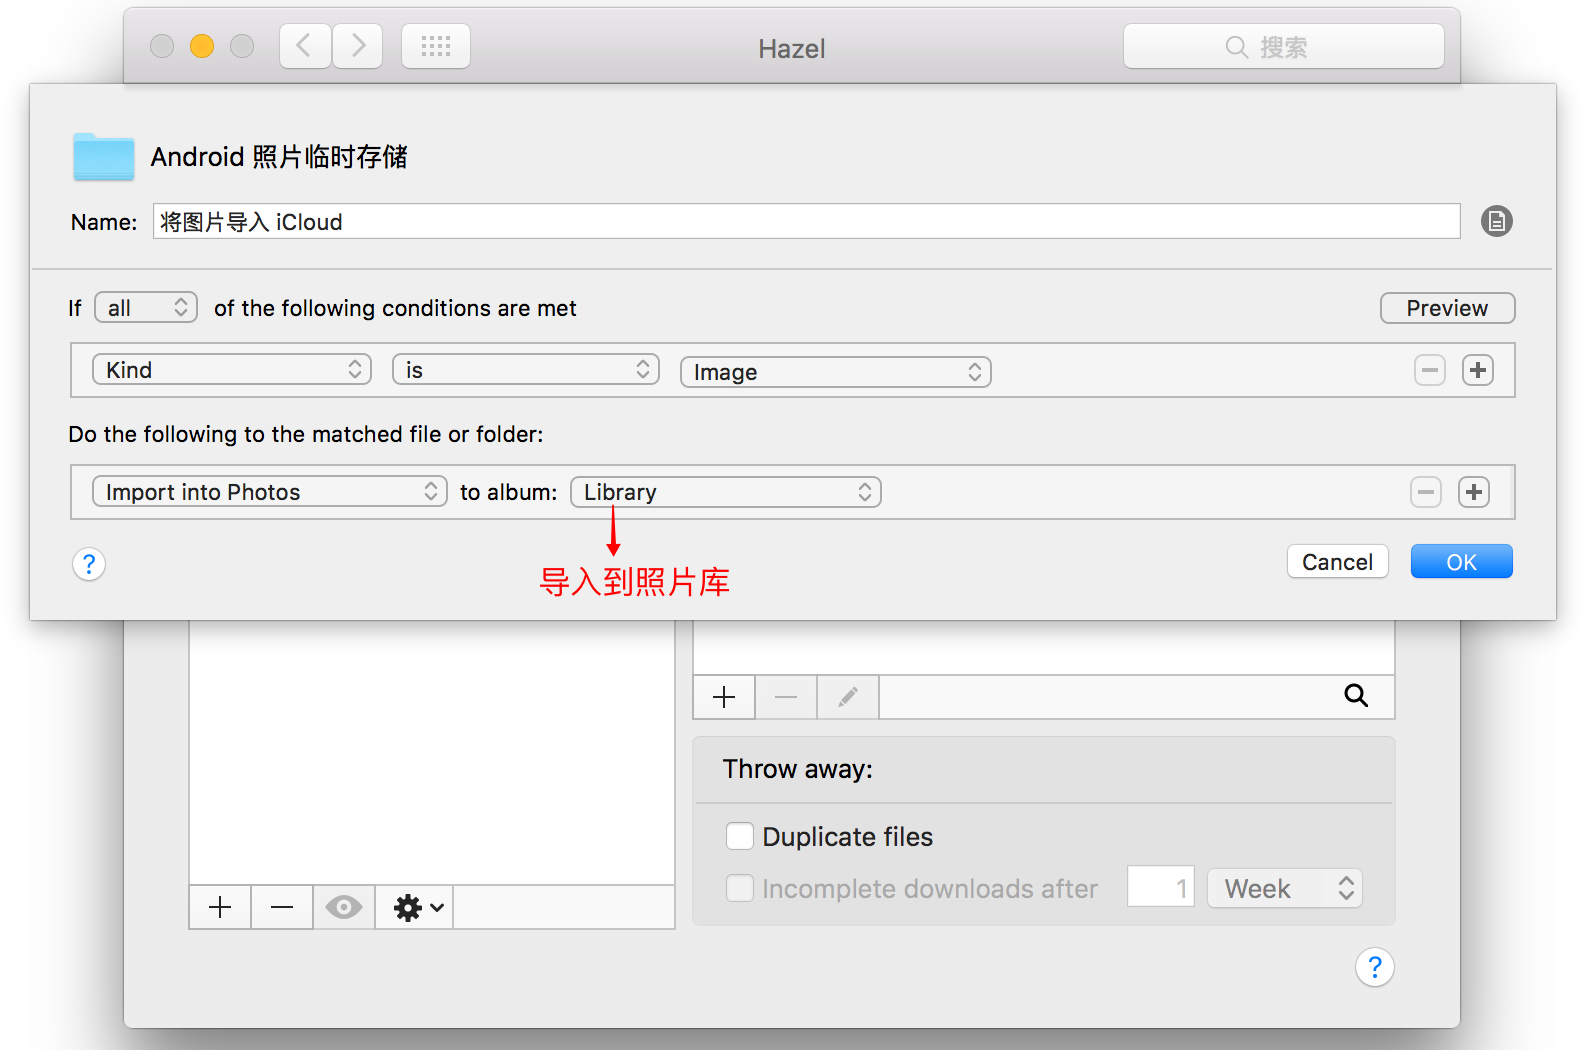Toggle the Incomplete downloads after checkbox
Screen dimensions: 1580x1050
tap(740, 888)
